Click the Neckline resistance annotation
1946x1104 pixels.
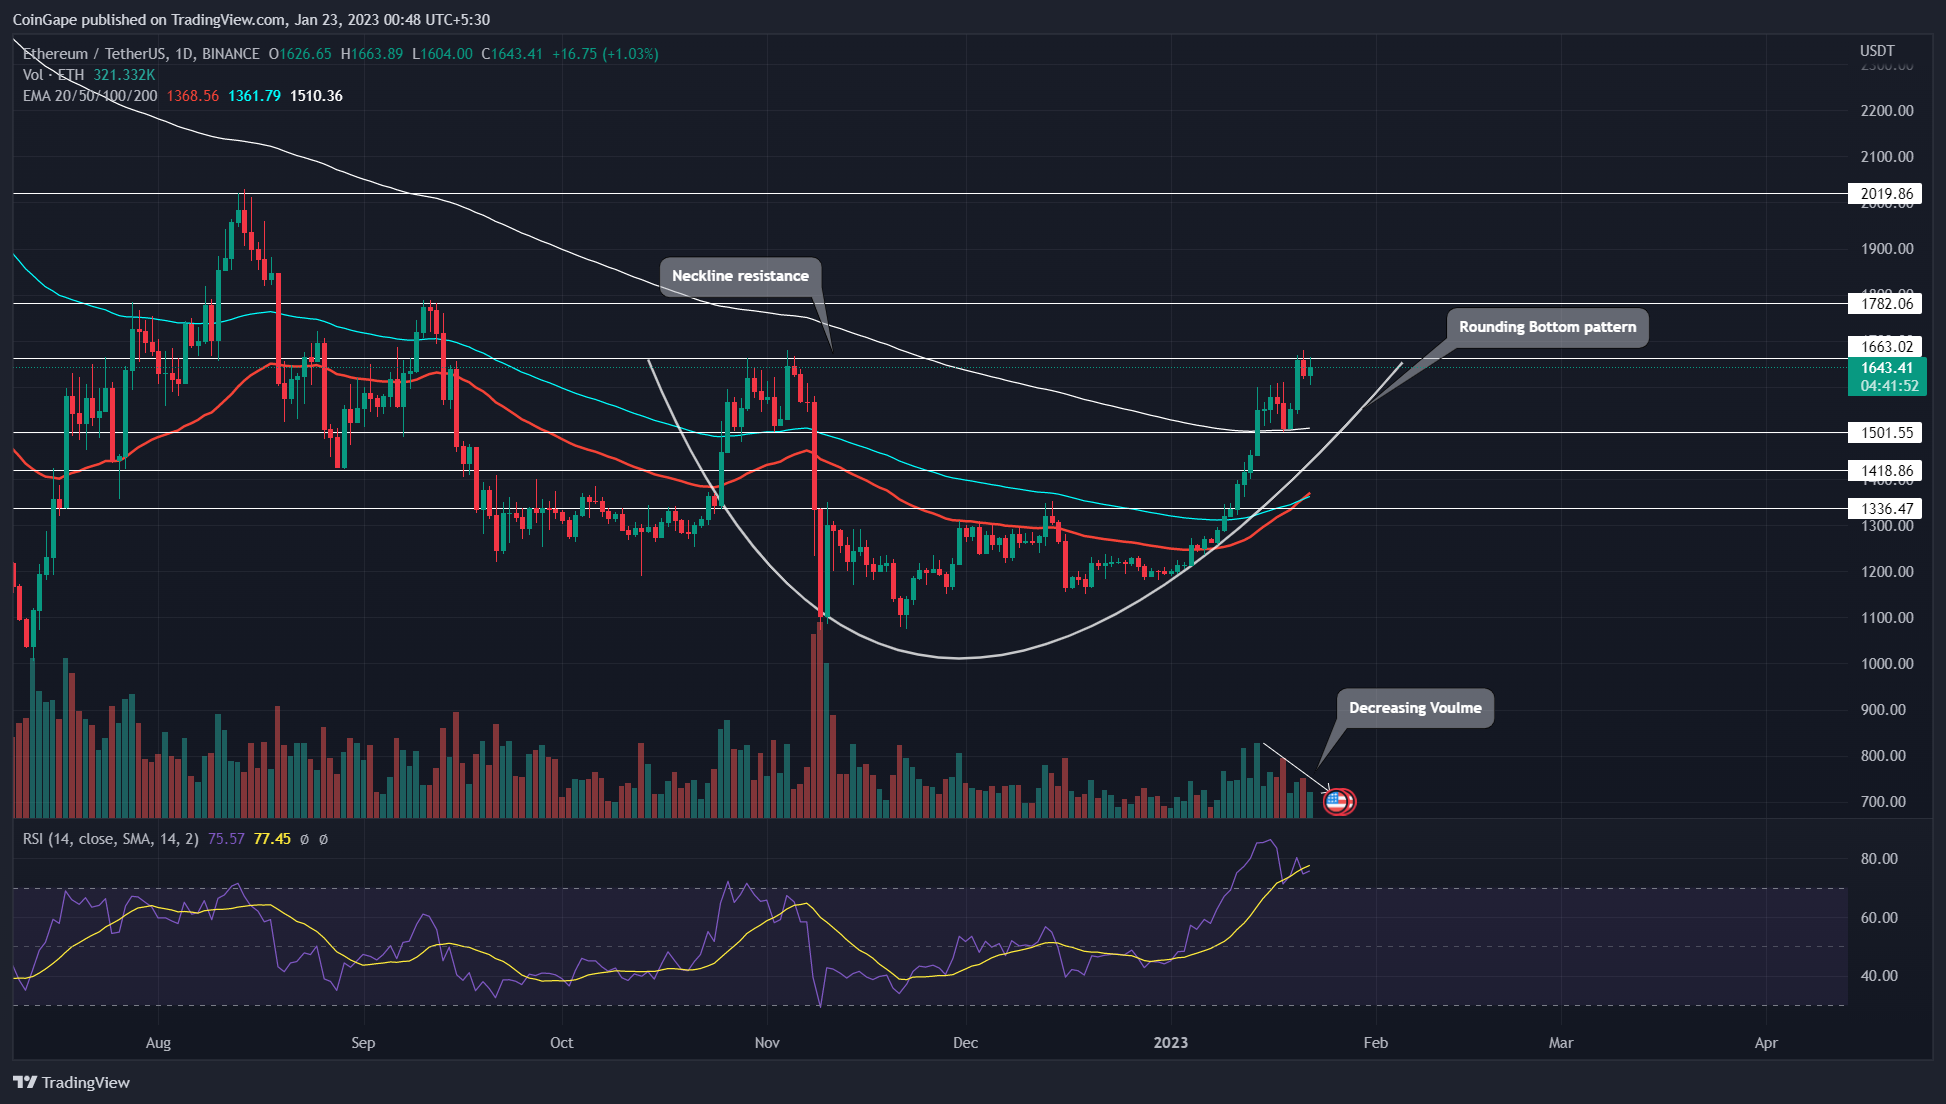[x=740, y=276]
